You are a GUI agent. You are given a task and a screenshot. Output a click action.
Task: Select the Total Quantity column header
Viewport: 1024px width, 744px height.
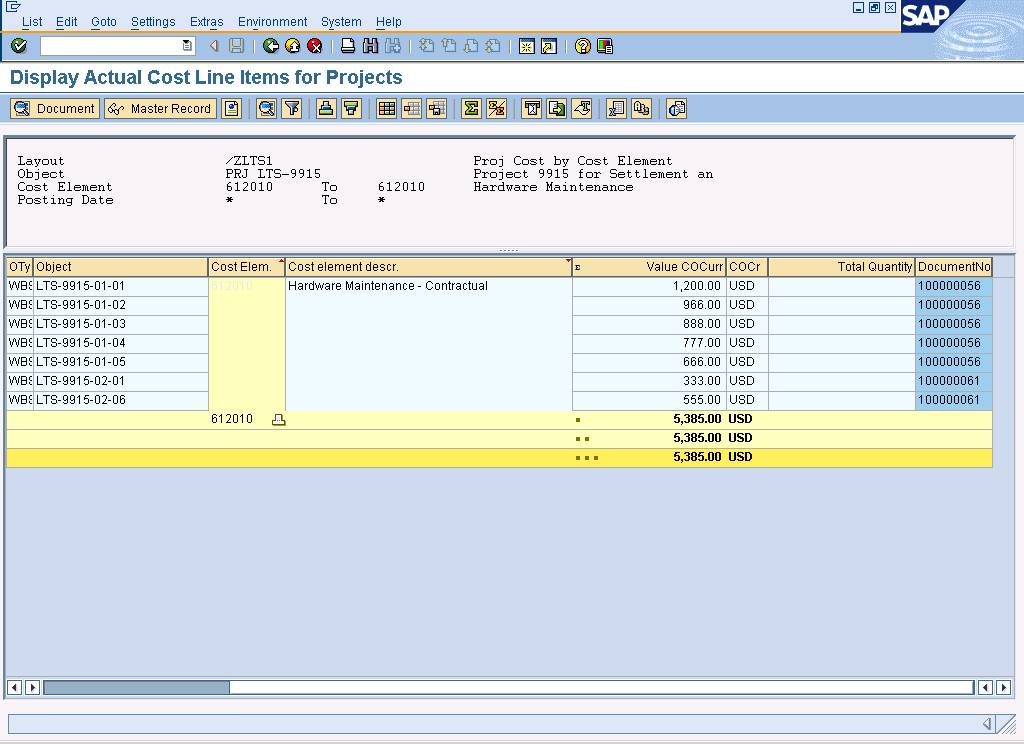(x=841, y=267)
